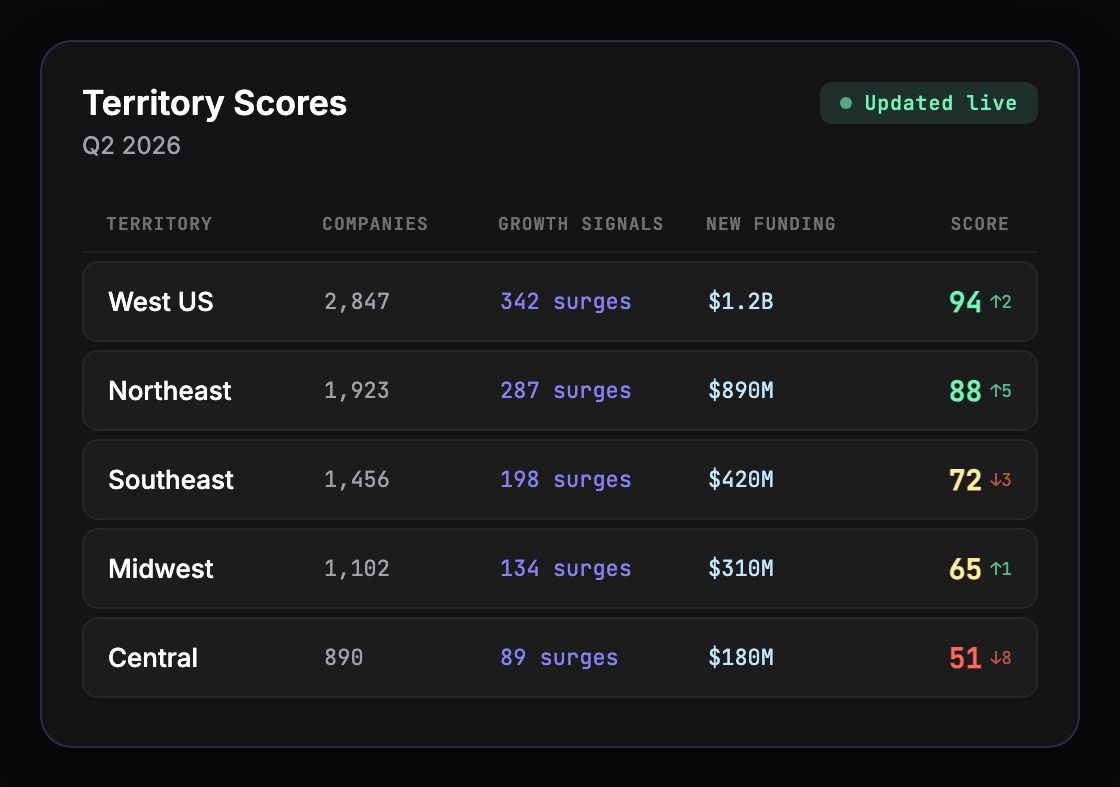Click the TERRITORY column header
1120x787 pixels.
(x=159, y=224)
